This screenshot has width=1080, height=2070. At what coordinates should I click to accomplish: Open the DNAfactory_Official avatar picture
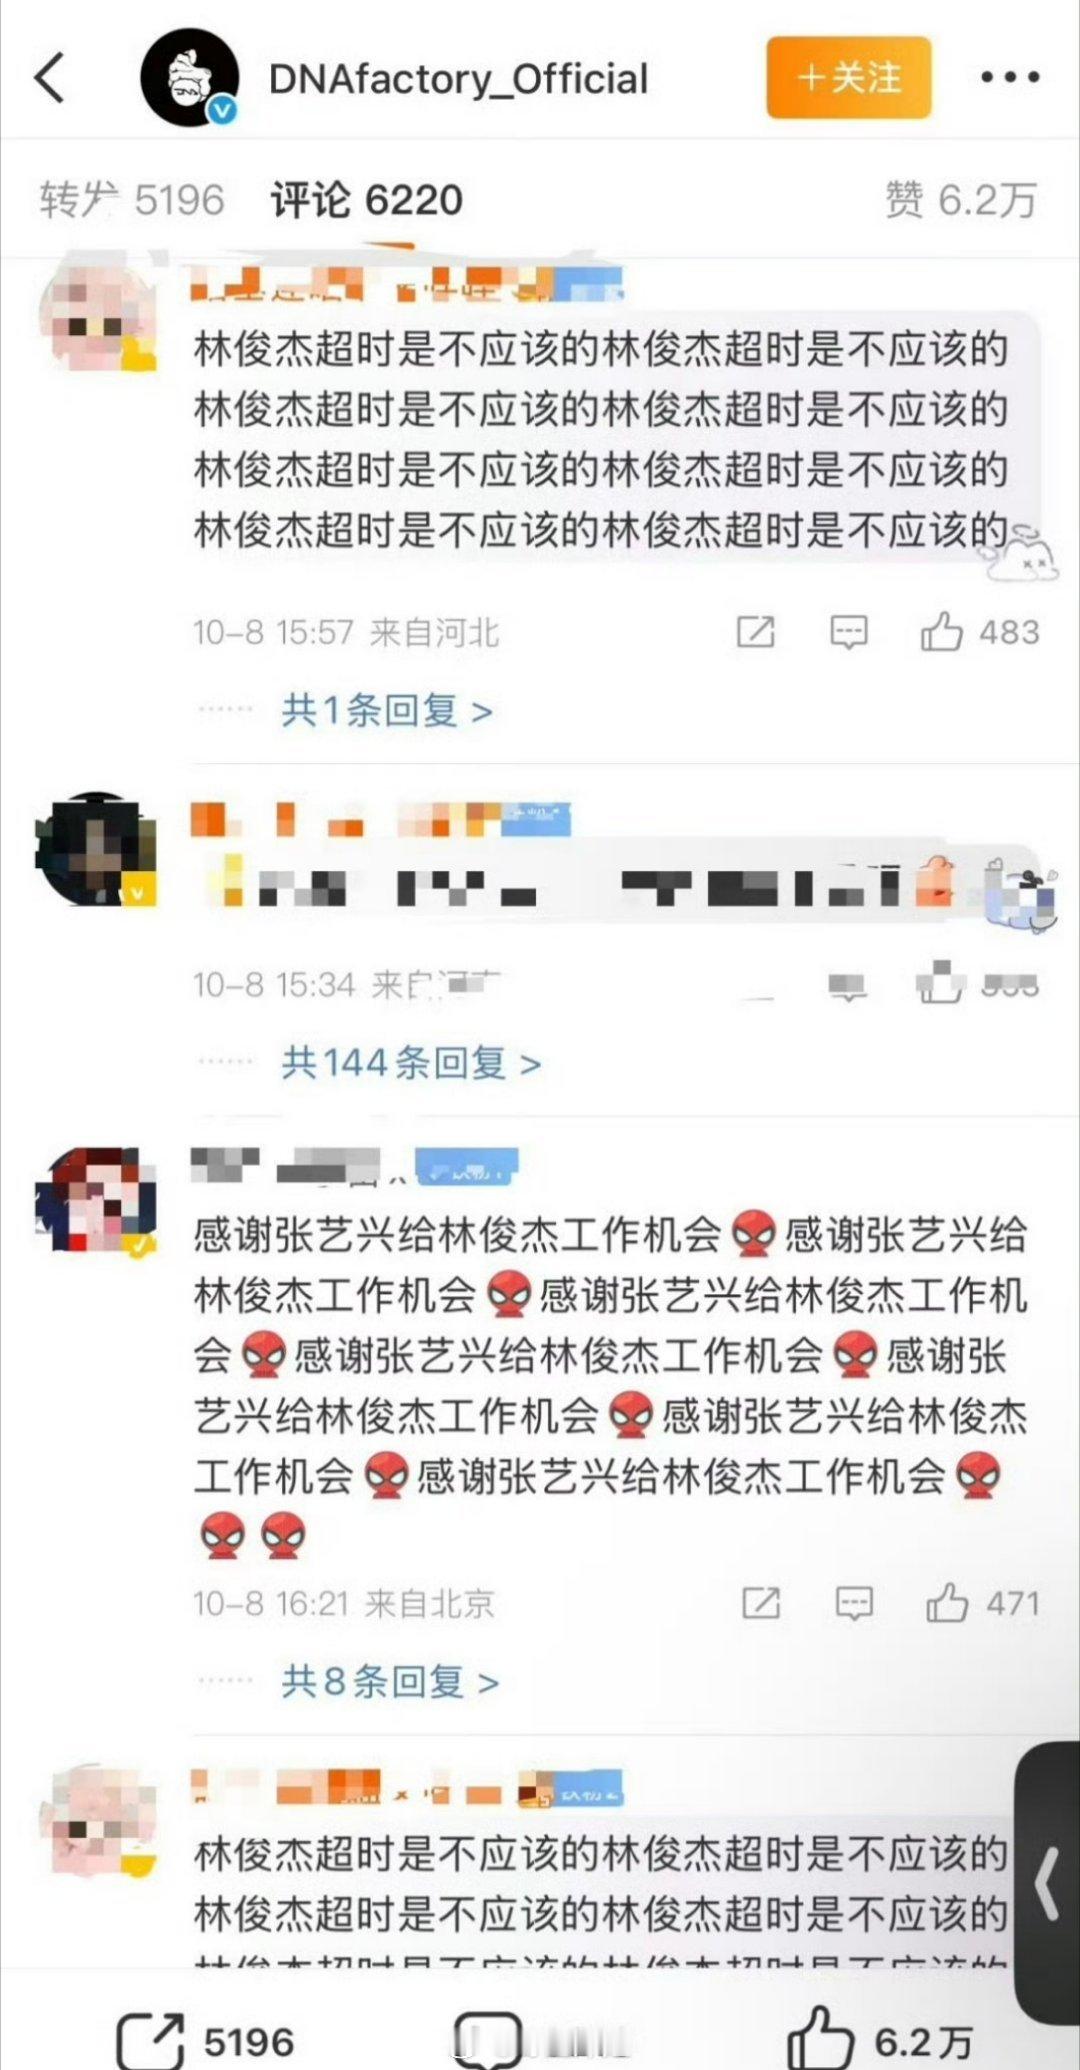point(188,78)
